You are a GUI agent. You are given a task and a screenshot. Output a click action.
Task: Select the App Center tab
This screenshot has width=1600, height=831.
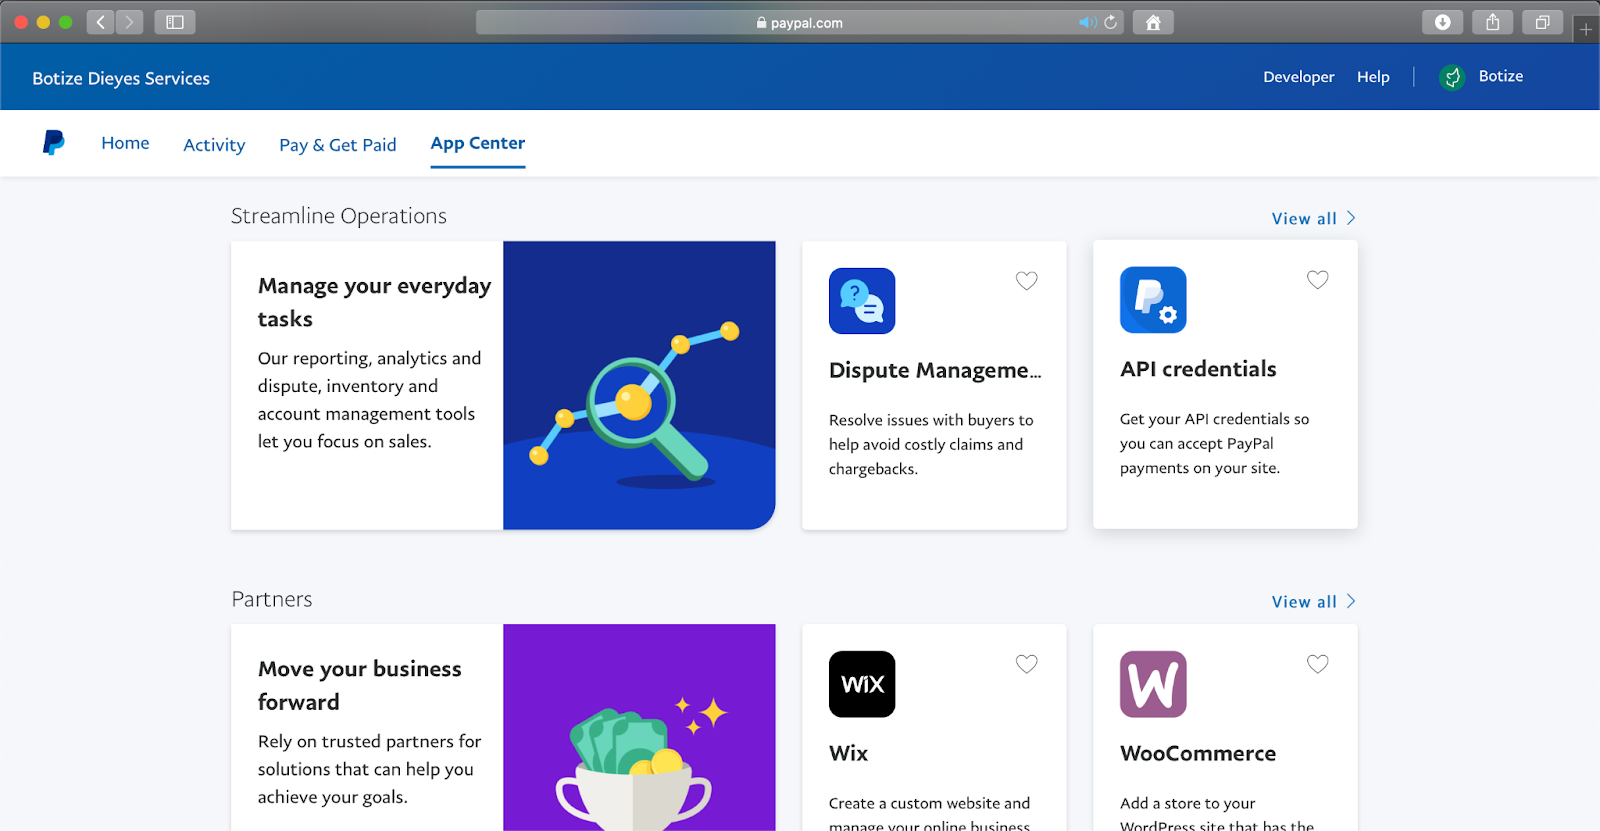coord(478,143)
